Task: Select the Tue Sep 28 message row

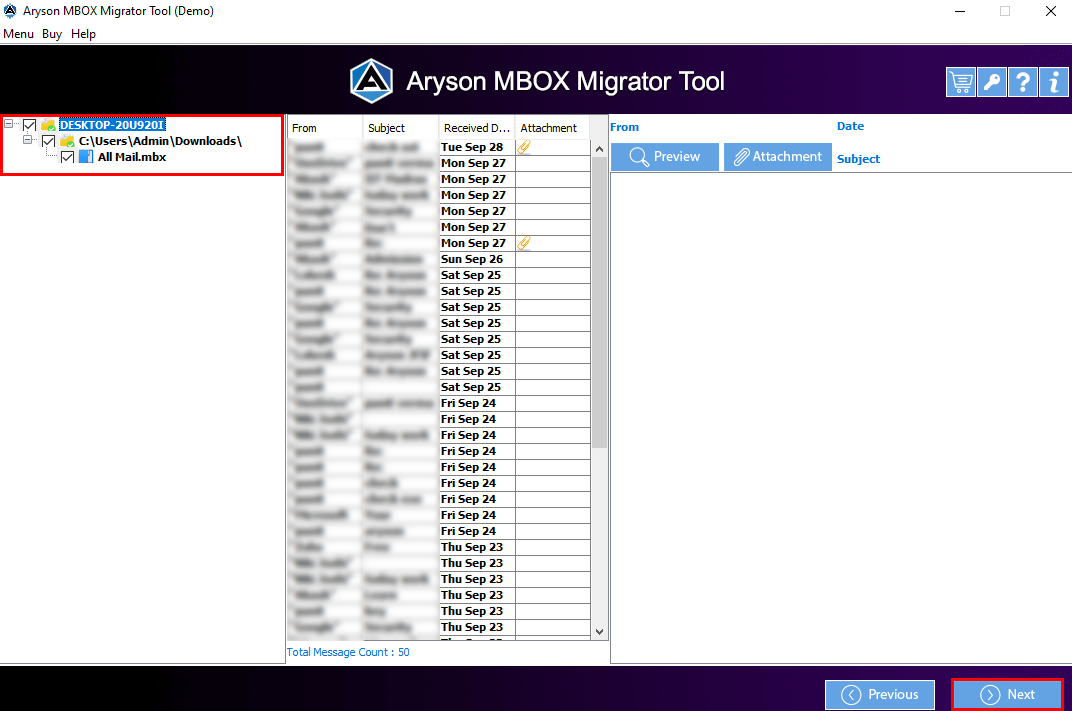Action: [439, 147]
